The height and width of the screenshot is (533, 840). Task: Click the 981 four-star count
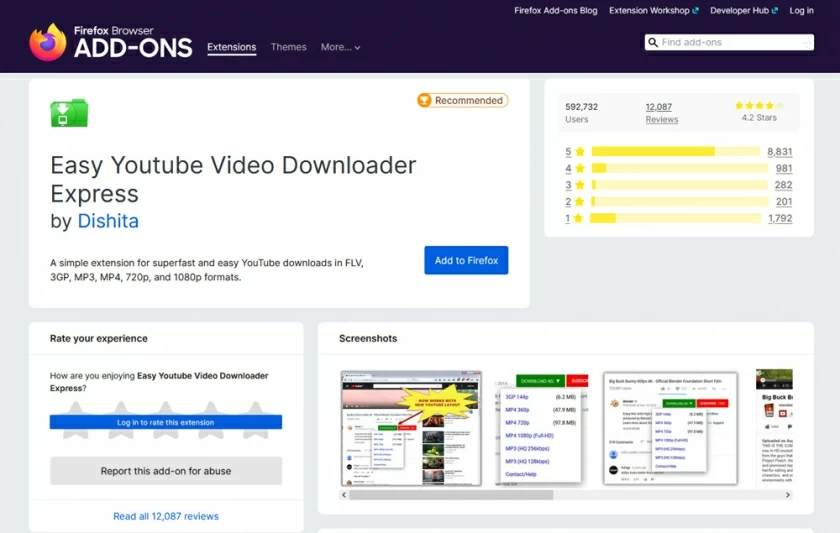(784, 168)
